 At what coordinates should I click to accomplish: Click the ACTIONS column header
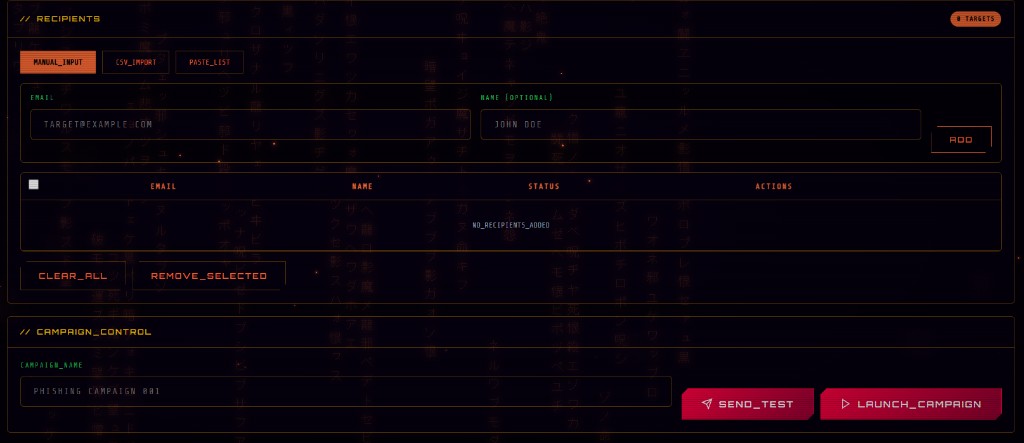click(774, 186)
